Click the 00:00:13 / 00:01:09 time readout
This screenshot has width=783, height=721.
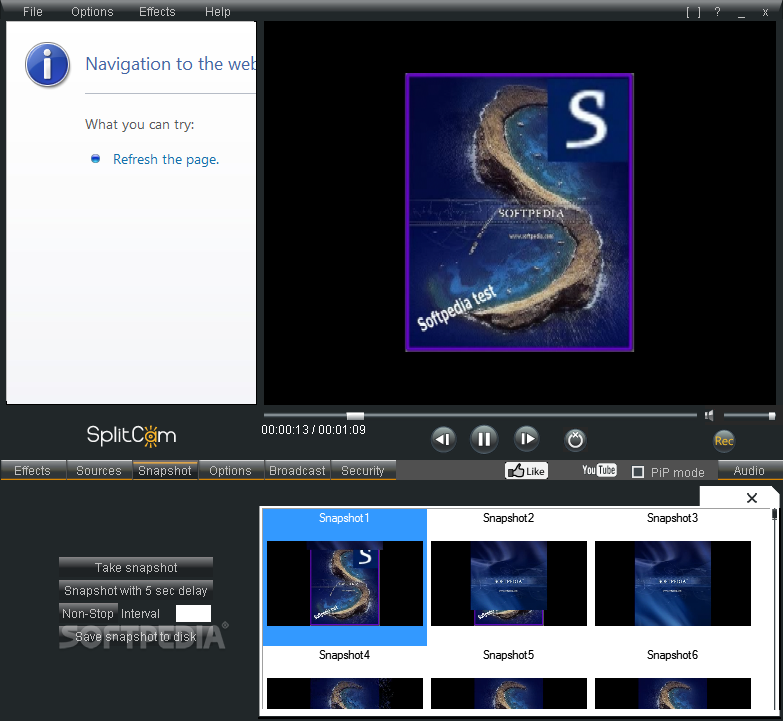coord(314,429)
